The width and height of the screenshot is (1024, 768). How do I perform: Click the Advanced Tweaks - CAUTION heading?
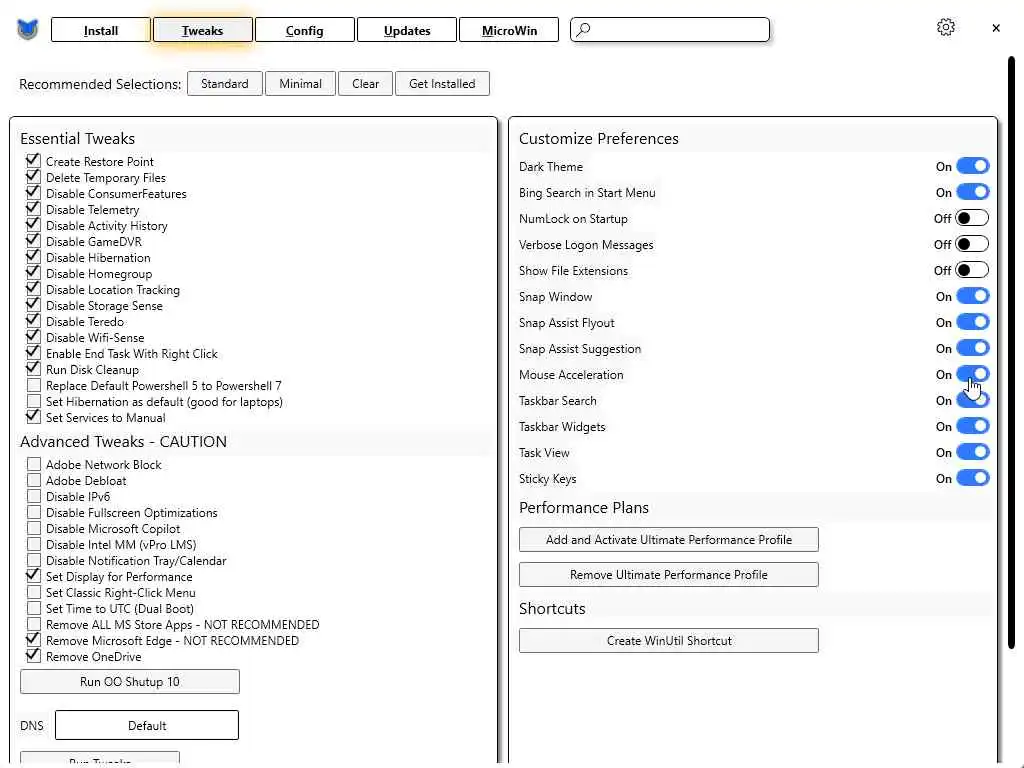point(123,441)
